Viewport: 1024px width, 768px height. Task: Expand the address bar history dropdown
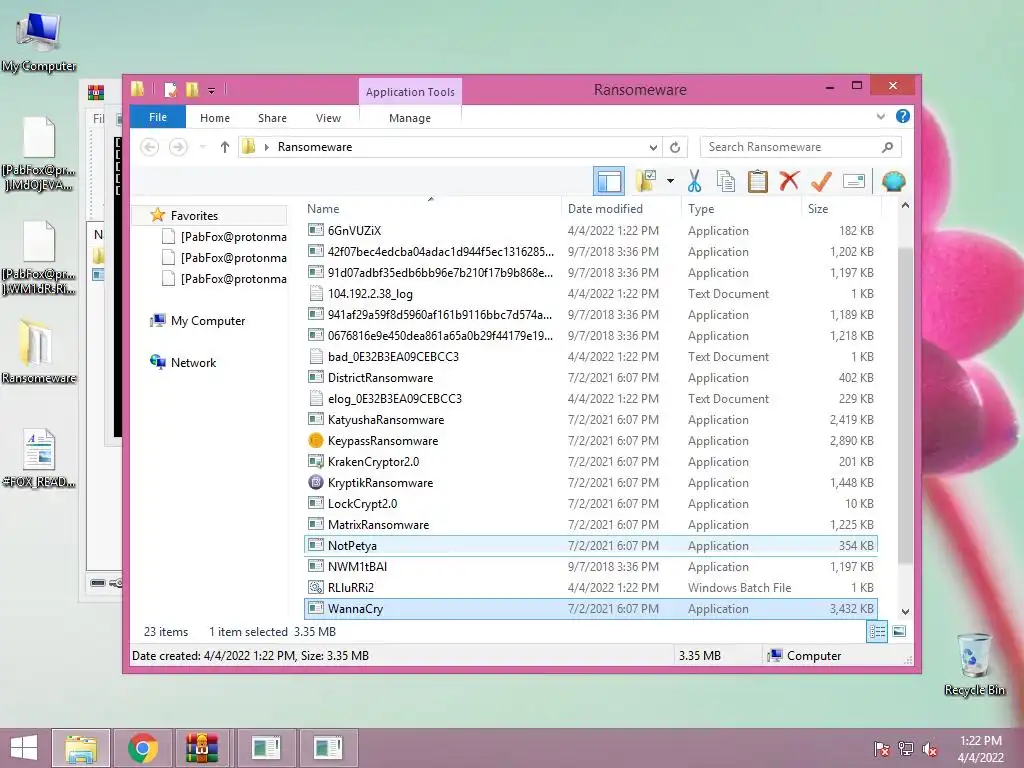click(653, 147)
